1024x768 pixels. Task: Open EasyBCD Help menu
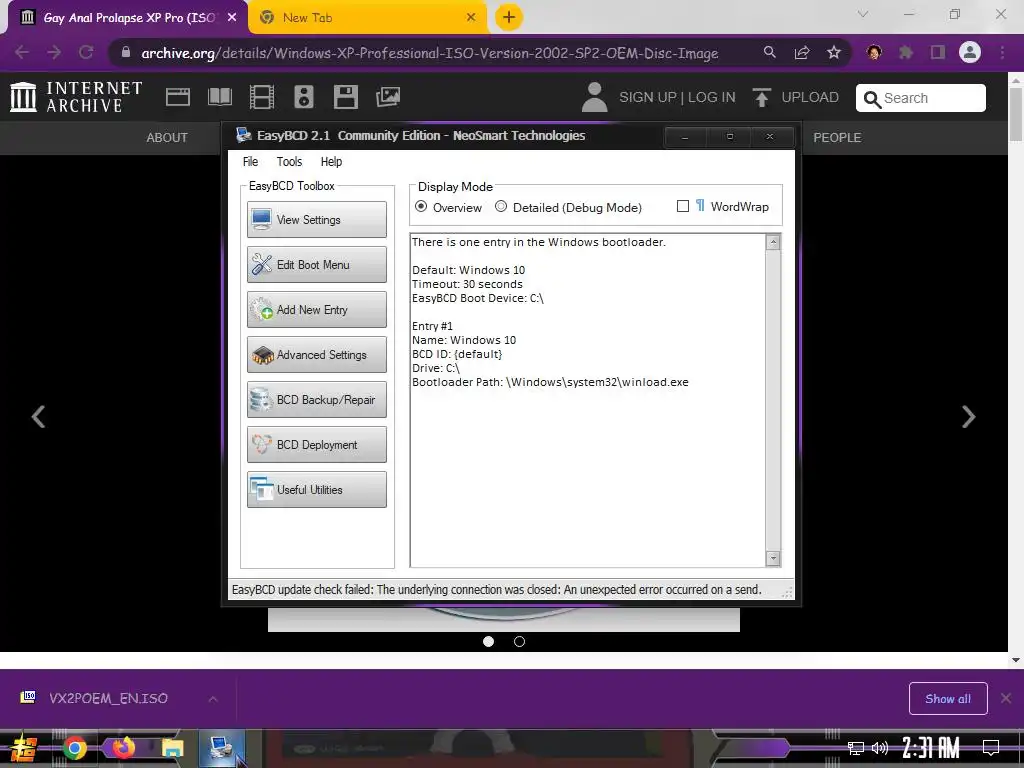[x=331, y=161]
